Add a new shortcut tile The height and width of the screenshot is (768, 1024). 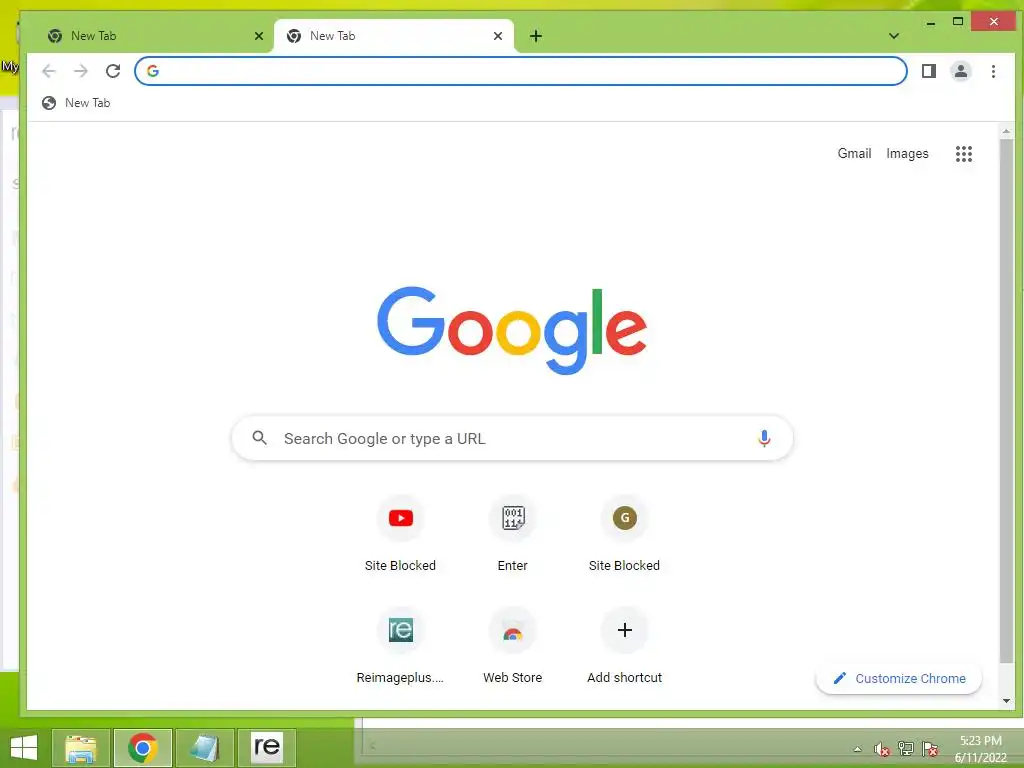point(624,646)
